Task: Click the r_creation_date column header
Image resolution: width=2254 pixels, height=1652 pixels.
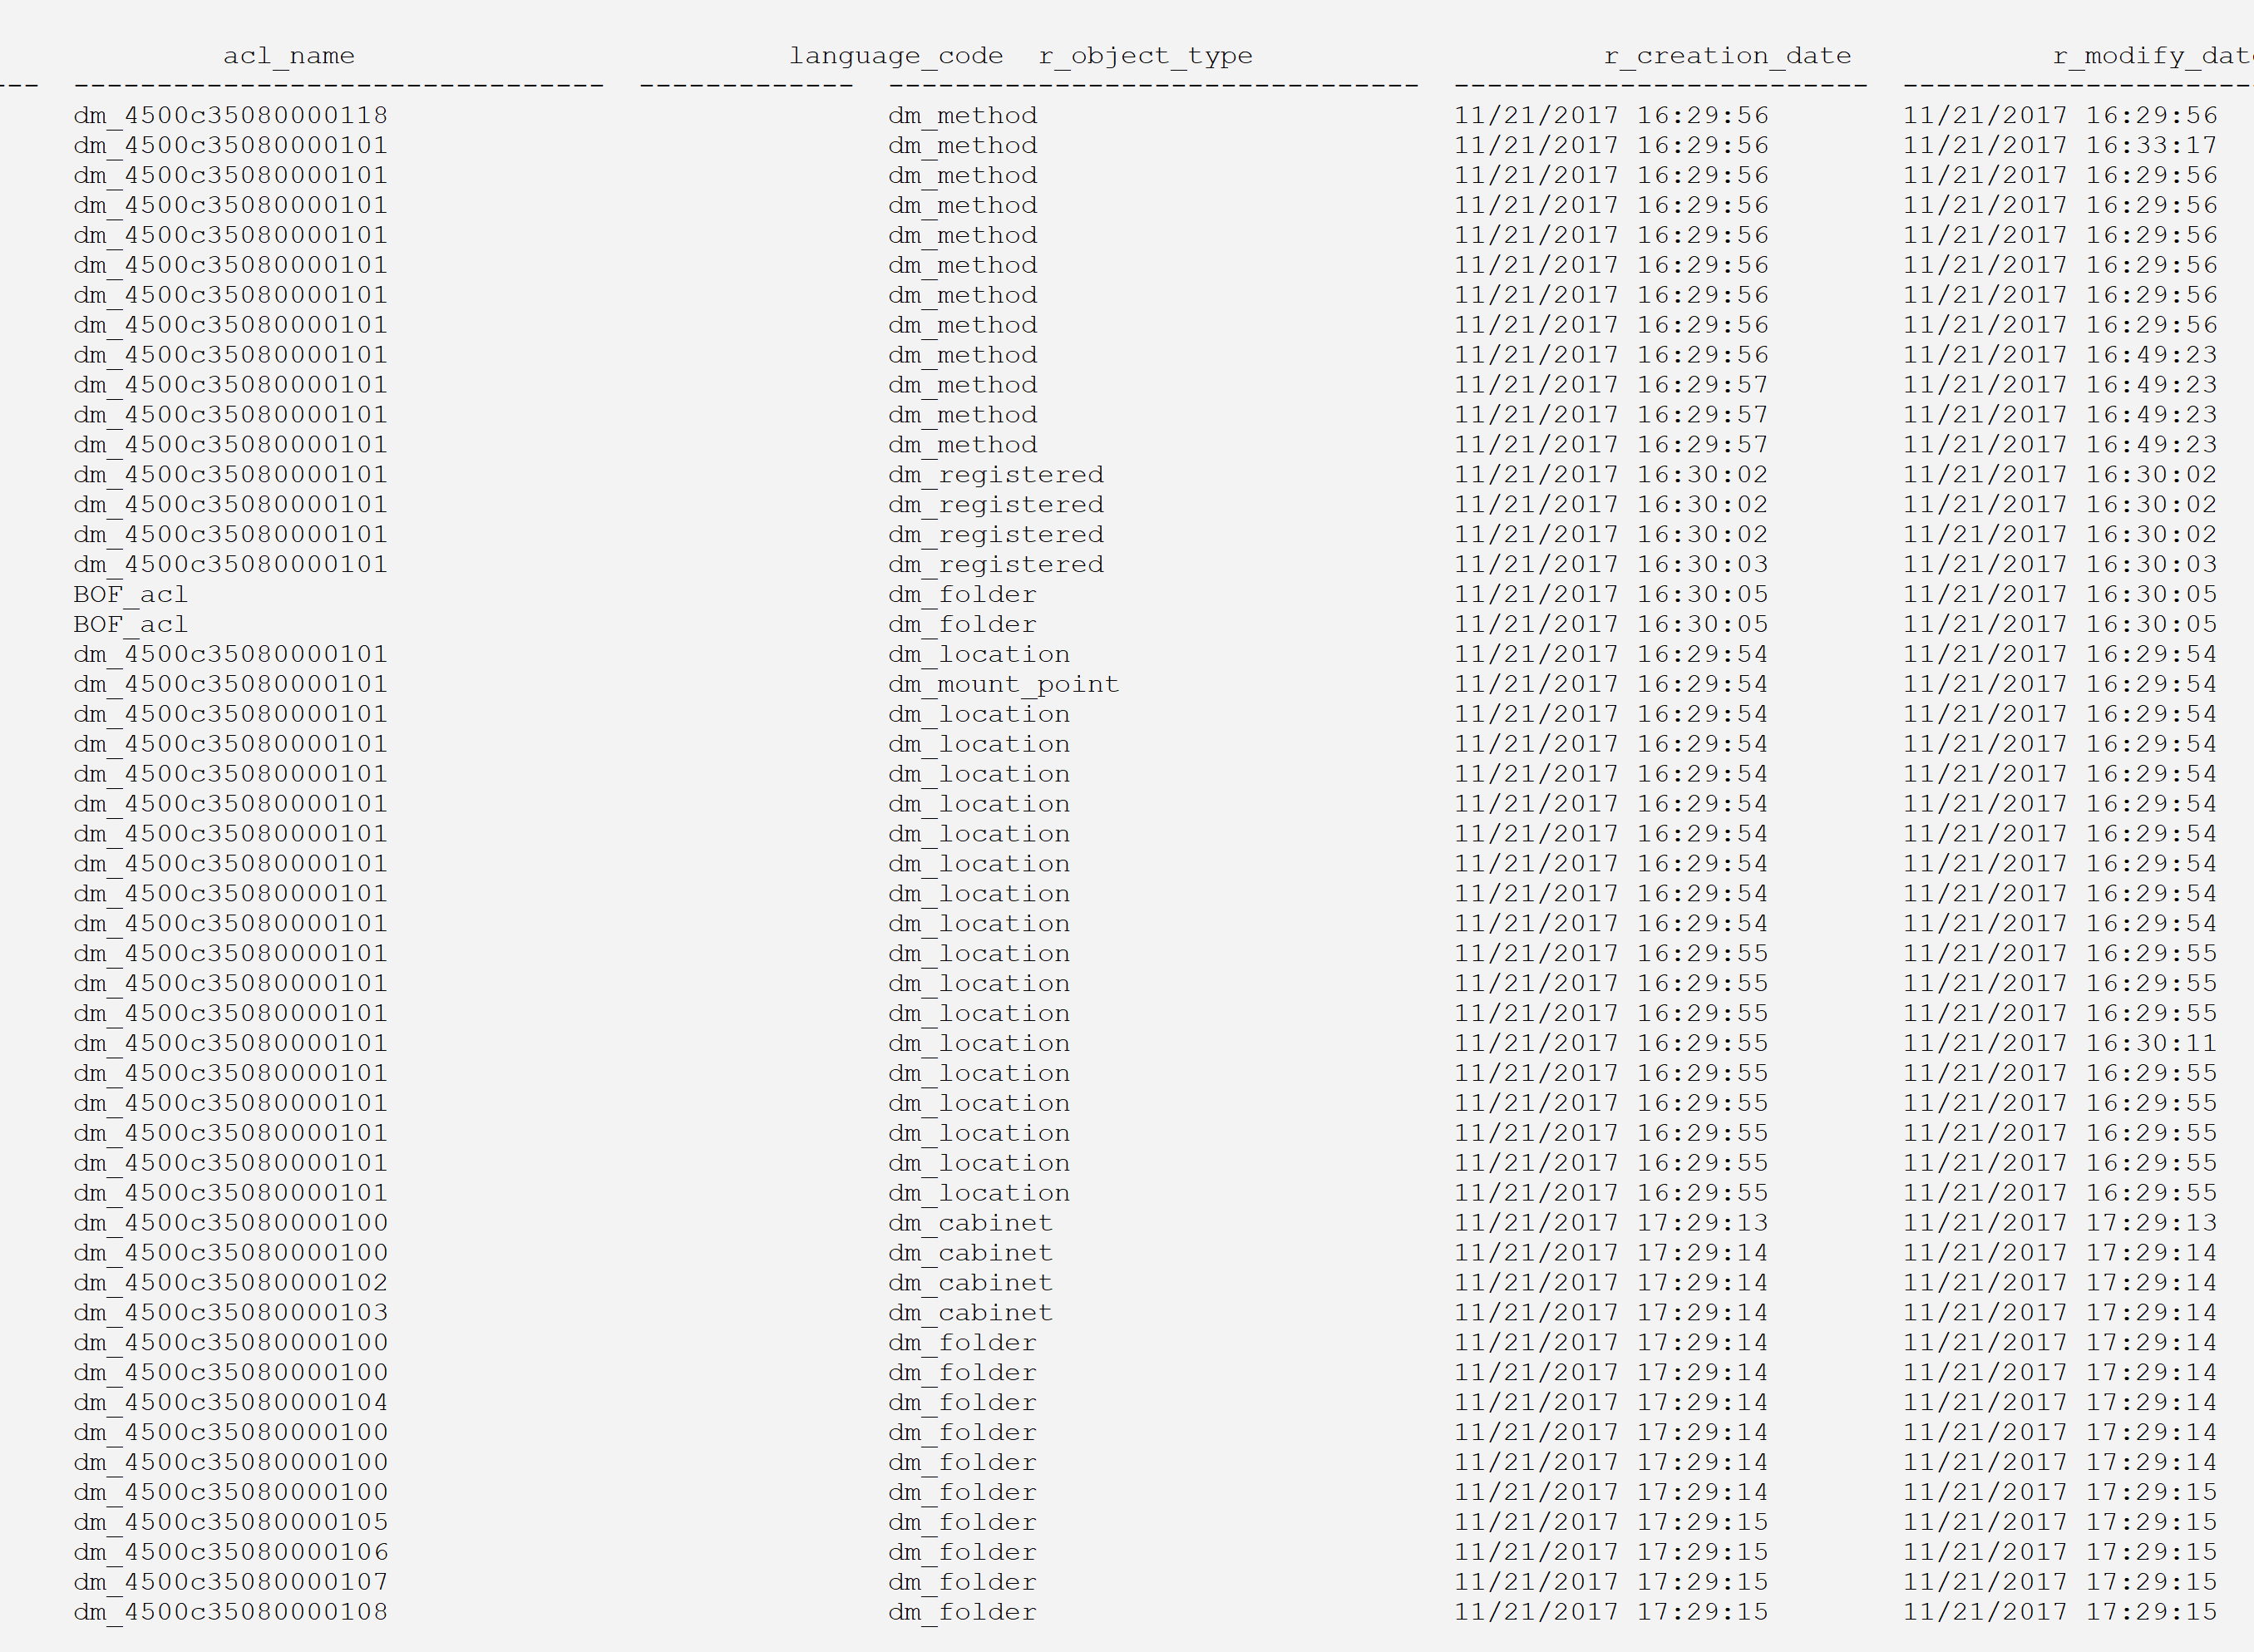Action: point(1728,56)
